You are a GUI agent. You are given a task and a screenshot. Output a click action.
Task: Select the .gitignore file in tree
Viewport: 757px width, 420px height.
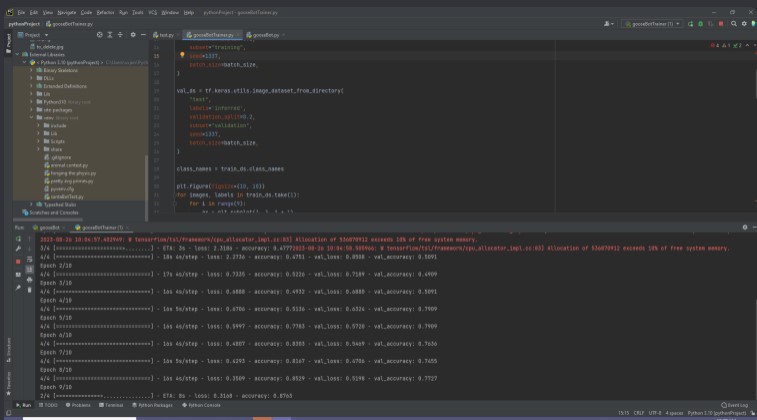57,157
